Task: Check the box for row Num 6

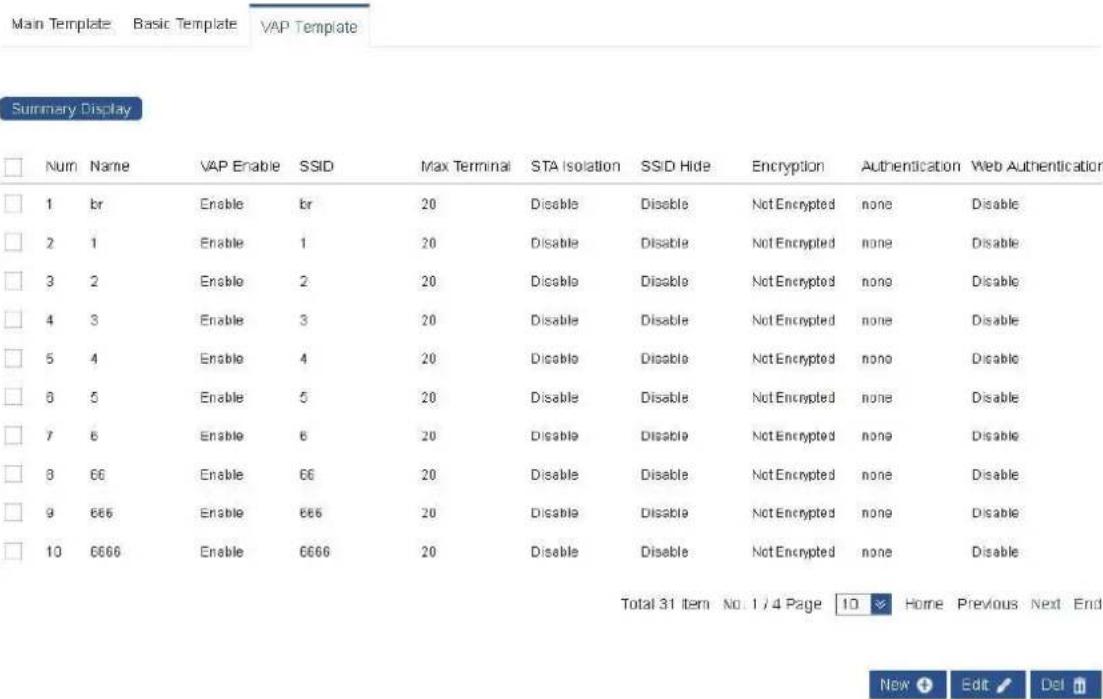Action: click(13, 397)
